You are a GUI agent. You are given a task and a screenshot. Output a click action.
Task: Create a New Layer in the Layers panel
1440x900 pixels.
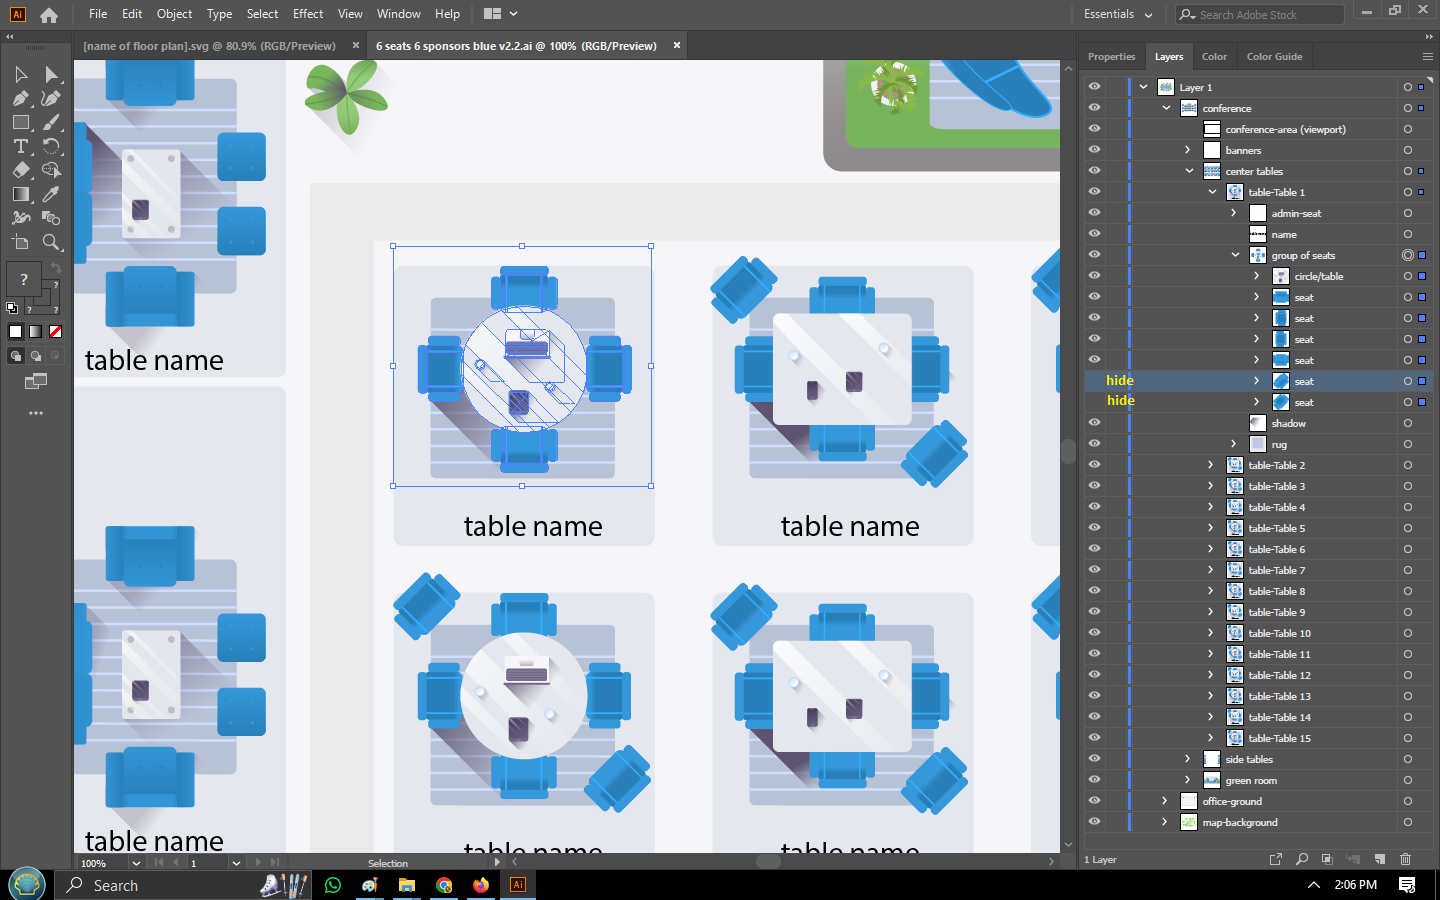(1381, 859)
